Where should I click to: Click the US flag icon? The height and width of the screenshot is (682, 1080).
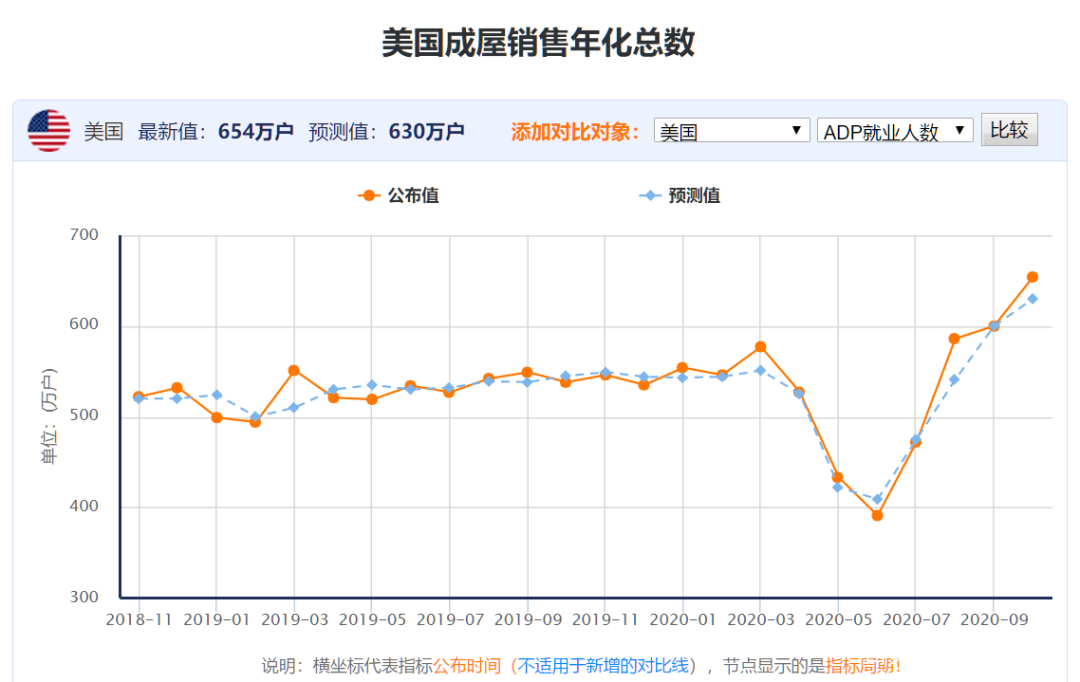coord(48,129)
